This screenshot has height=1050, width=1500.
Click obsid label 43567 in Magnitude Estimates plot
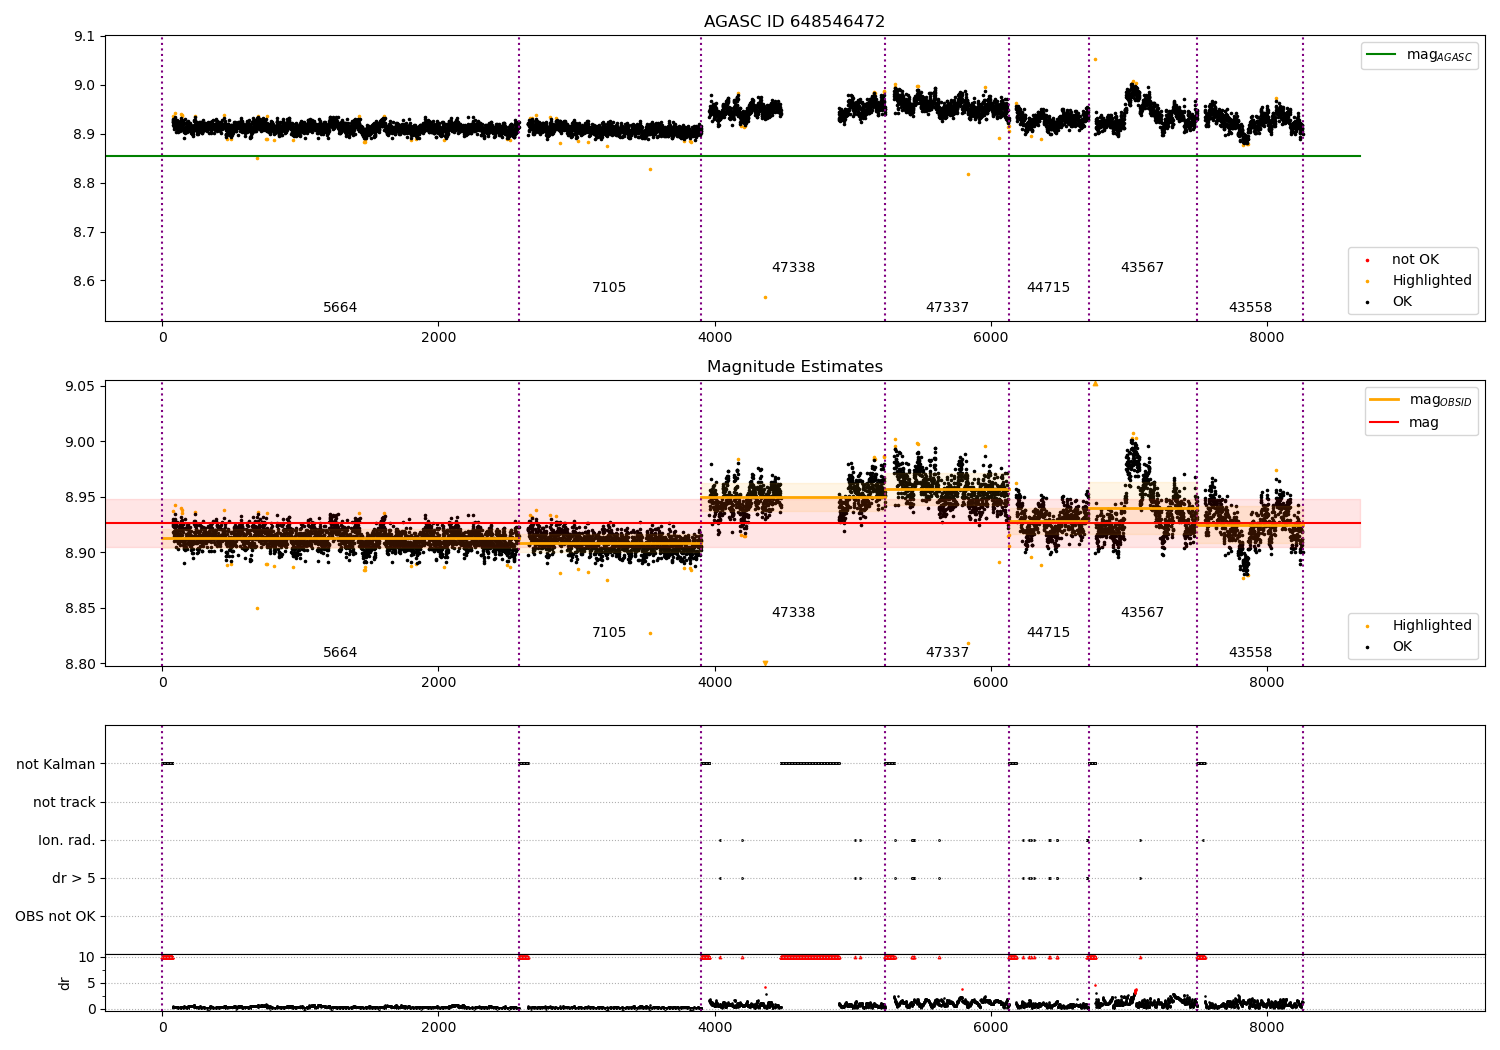pyautogui.click(x=1142, y=612)
